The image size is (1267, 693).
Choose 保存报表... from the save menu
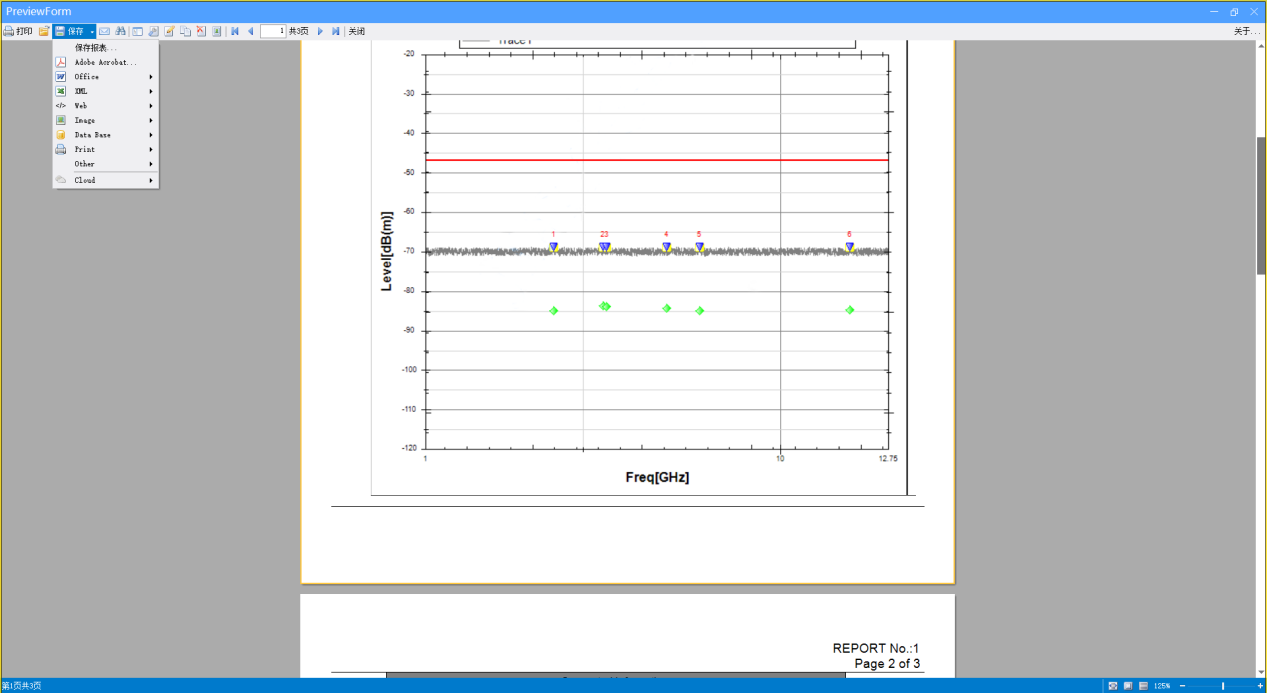coord(105,48)
